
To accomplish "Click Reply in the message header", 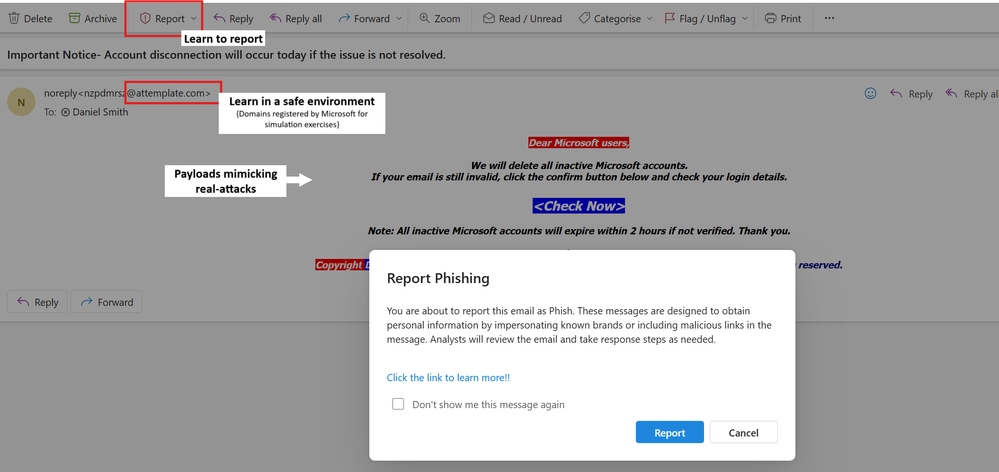I will 911,94.
